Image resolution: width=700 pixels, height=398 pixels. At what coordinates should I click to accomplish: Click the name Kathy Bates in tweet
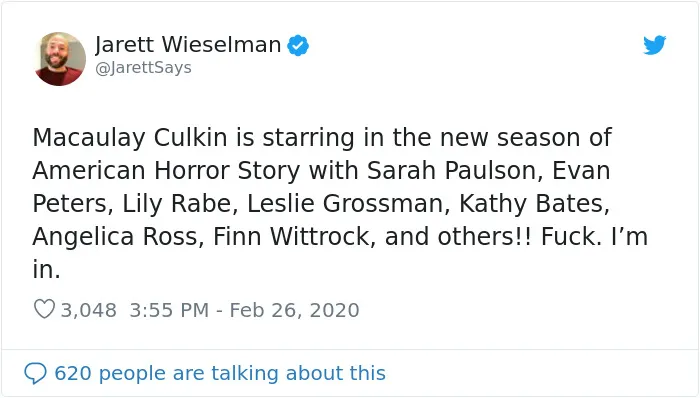click(x=534, y=204)
